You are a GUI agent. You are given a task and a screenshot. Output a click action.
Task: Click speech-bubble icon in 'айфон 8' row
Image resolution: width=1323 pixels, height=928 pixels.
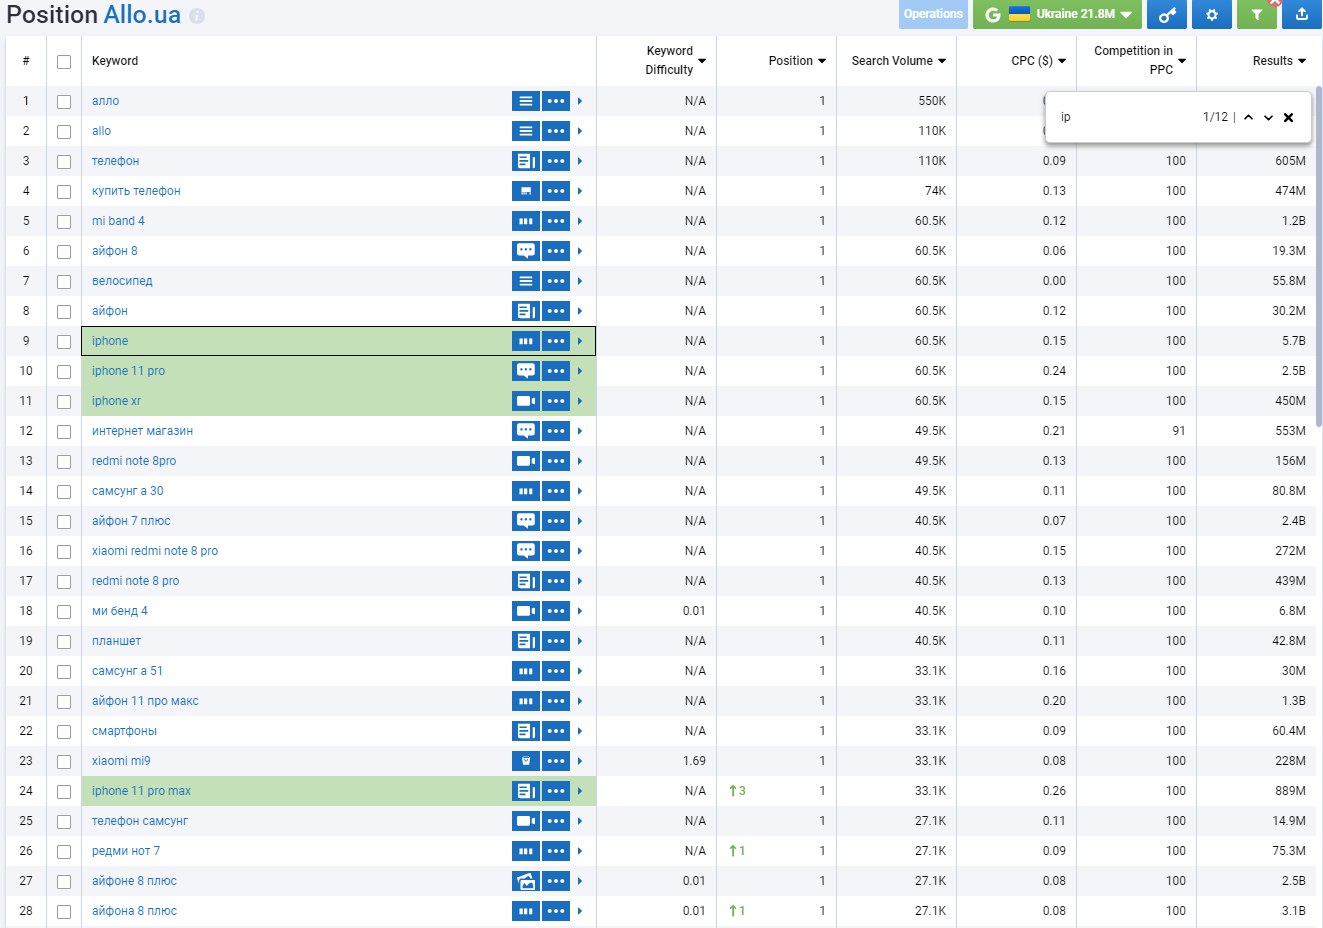(x=526, y=251)
